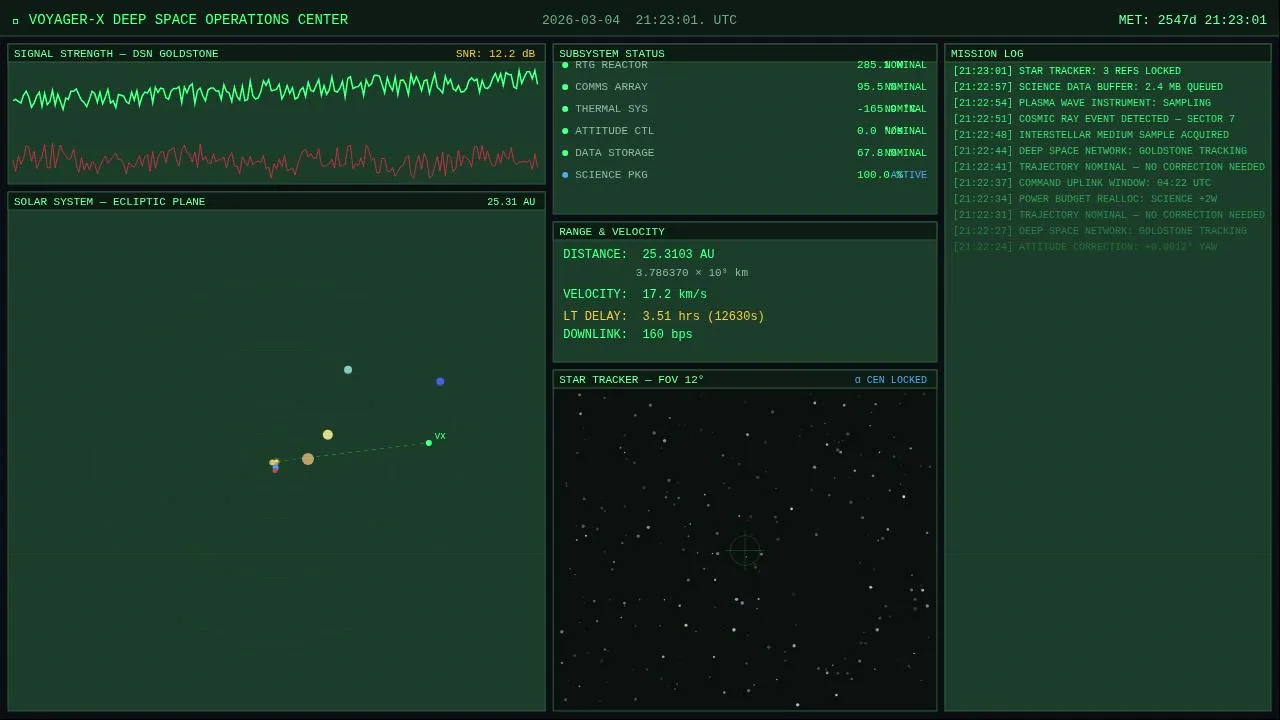Click the 'SOLAR SYSTEM — ECLIPTIC PLANE' header
The width and height of the screenshot is (1280, 720).
[109, 202]
